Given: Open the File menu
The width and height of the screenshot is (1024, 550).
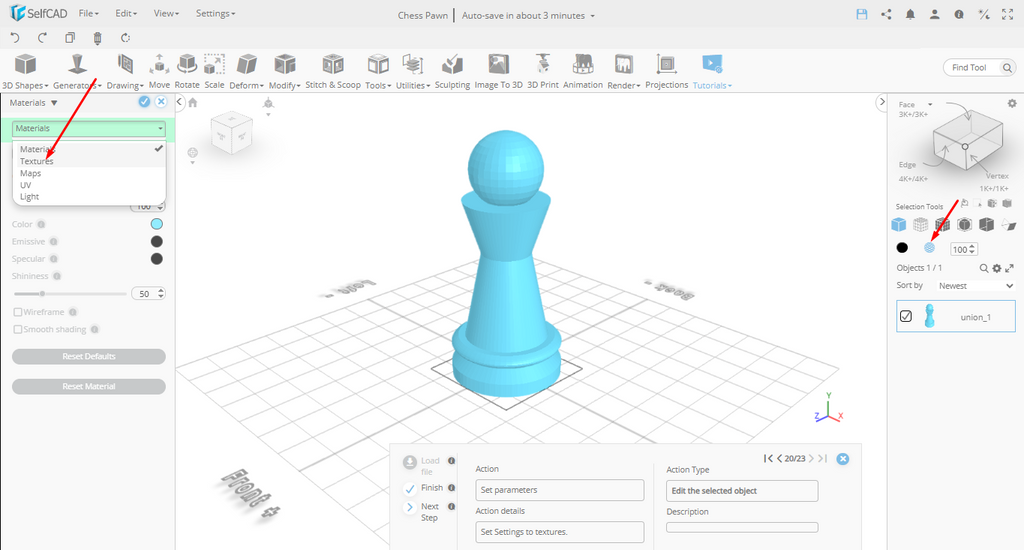Looking at the screenshot, I should point(88,14).
